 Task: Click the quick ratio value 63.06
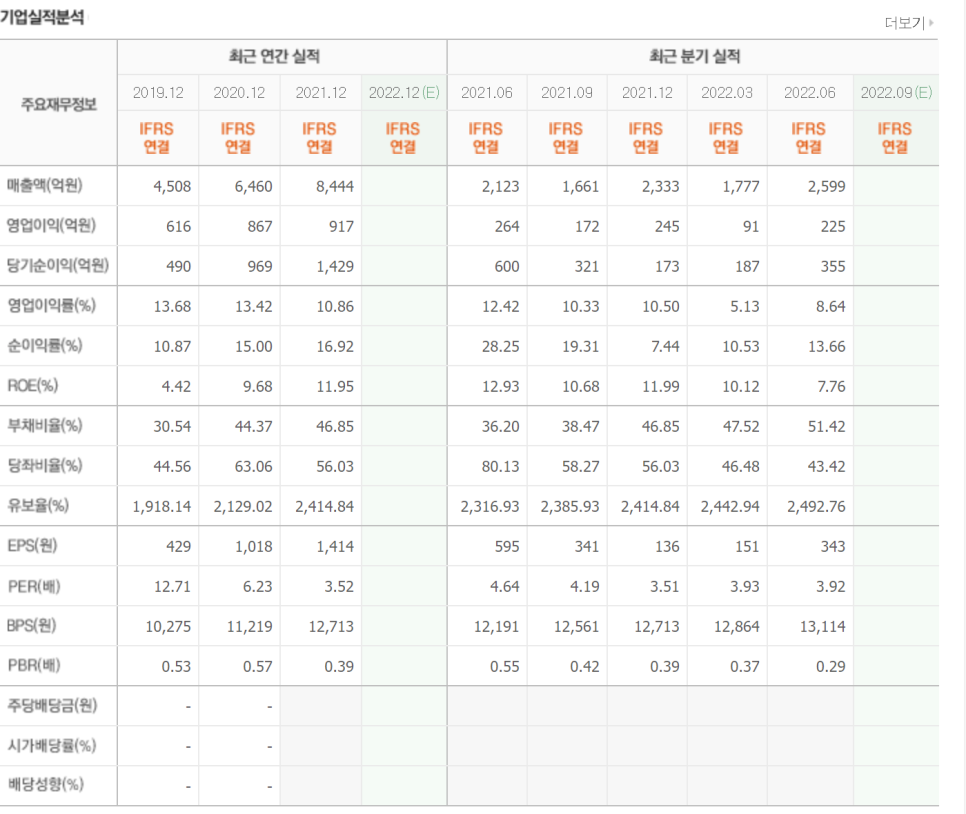click(253, 467)
